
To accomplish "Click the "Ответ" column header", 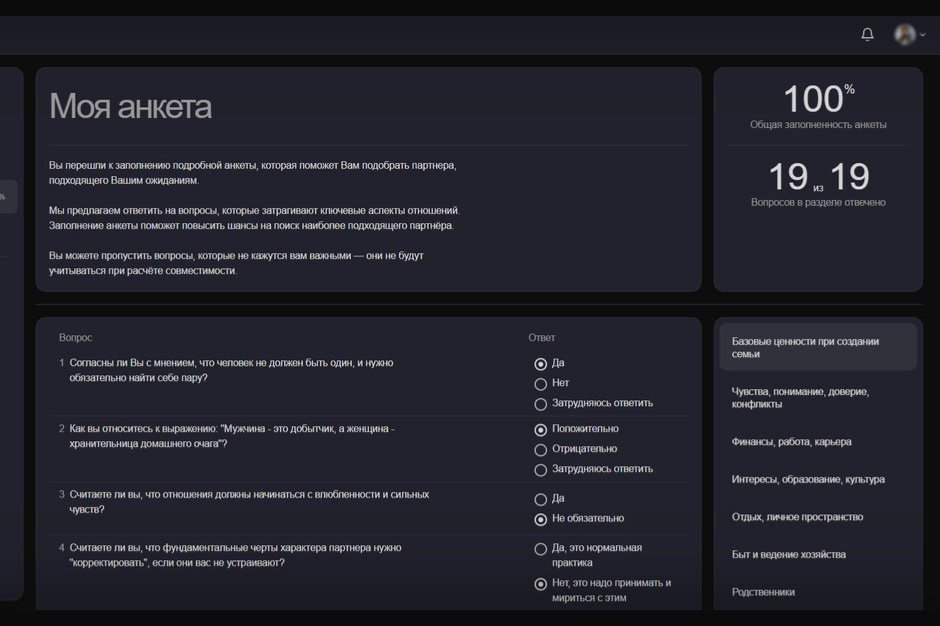I will (541, 338).
